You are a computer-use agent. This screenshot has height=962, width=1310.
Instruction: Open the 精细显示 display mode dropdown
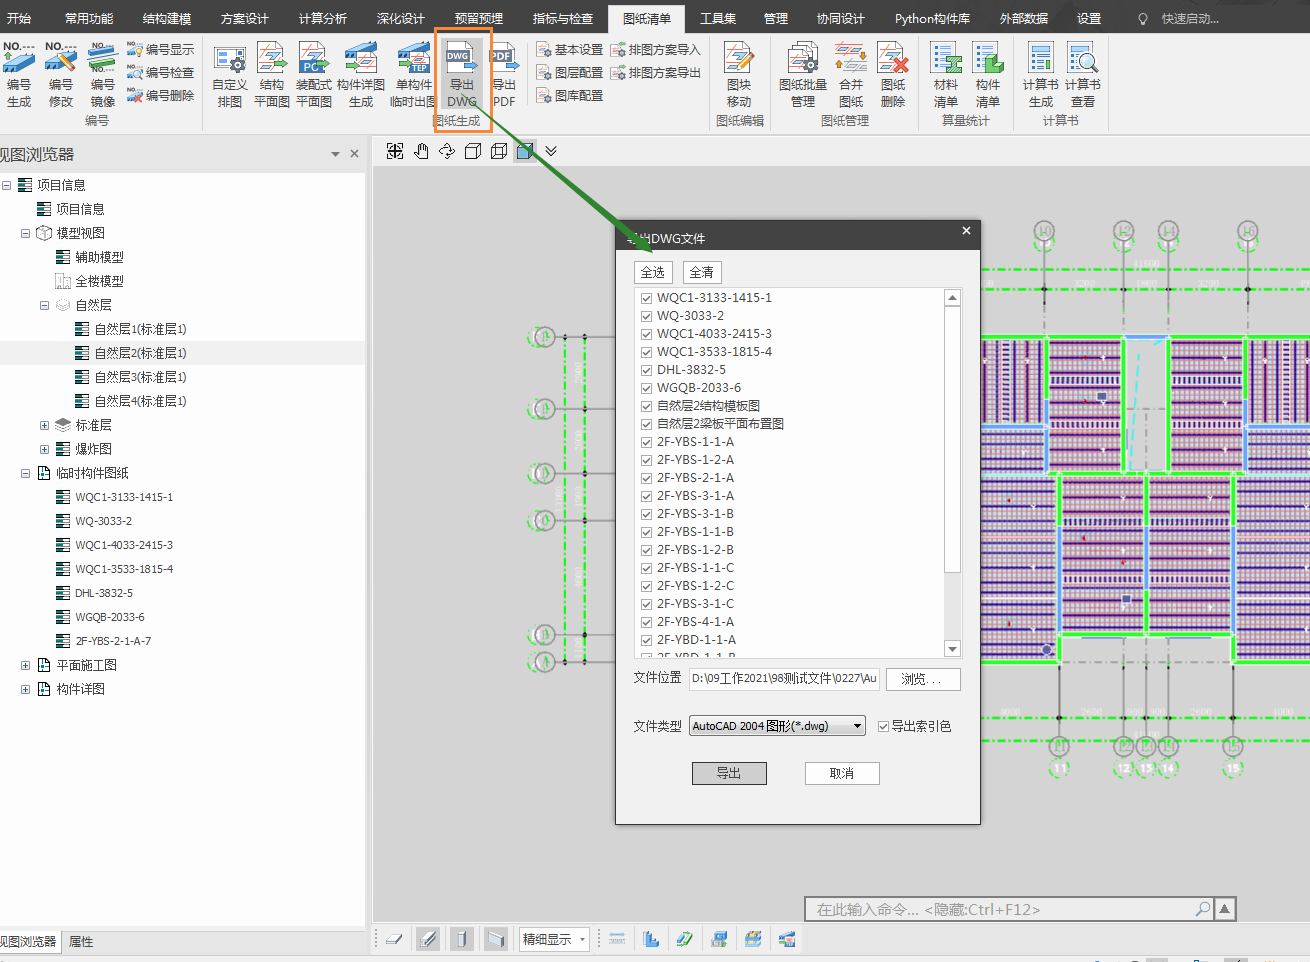[x=554, y=939]
